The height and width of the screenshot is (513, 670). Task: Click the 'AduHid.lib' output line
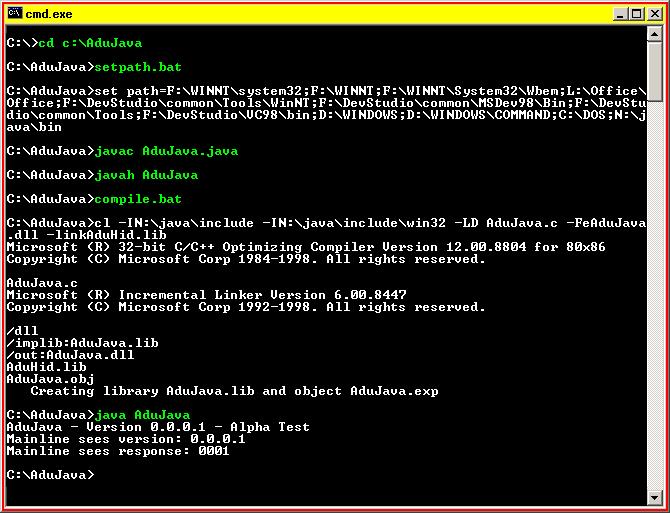coord(47,367)
